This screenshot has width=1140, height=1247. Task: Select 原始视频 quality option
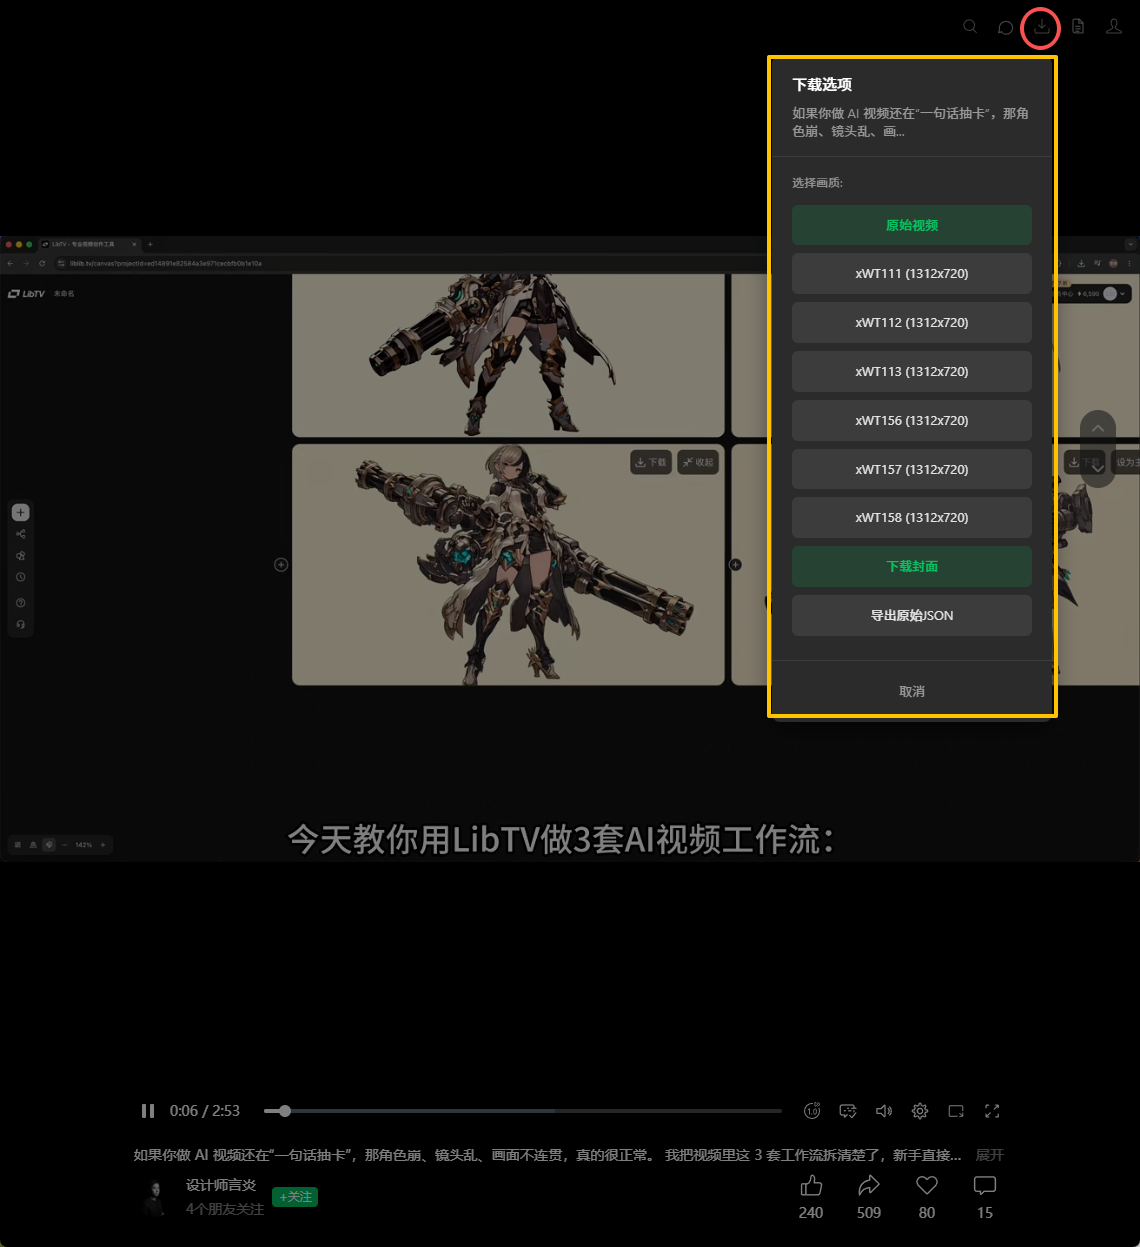(912, 225)
